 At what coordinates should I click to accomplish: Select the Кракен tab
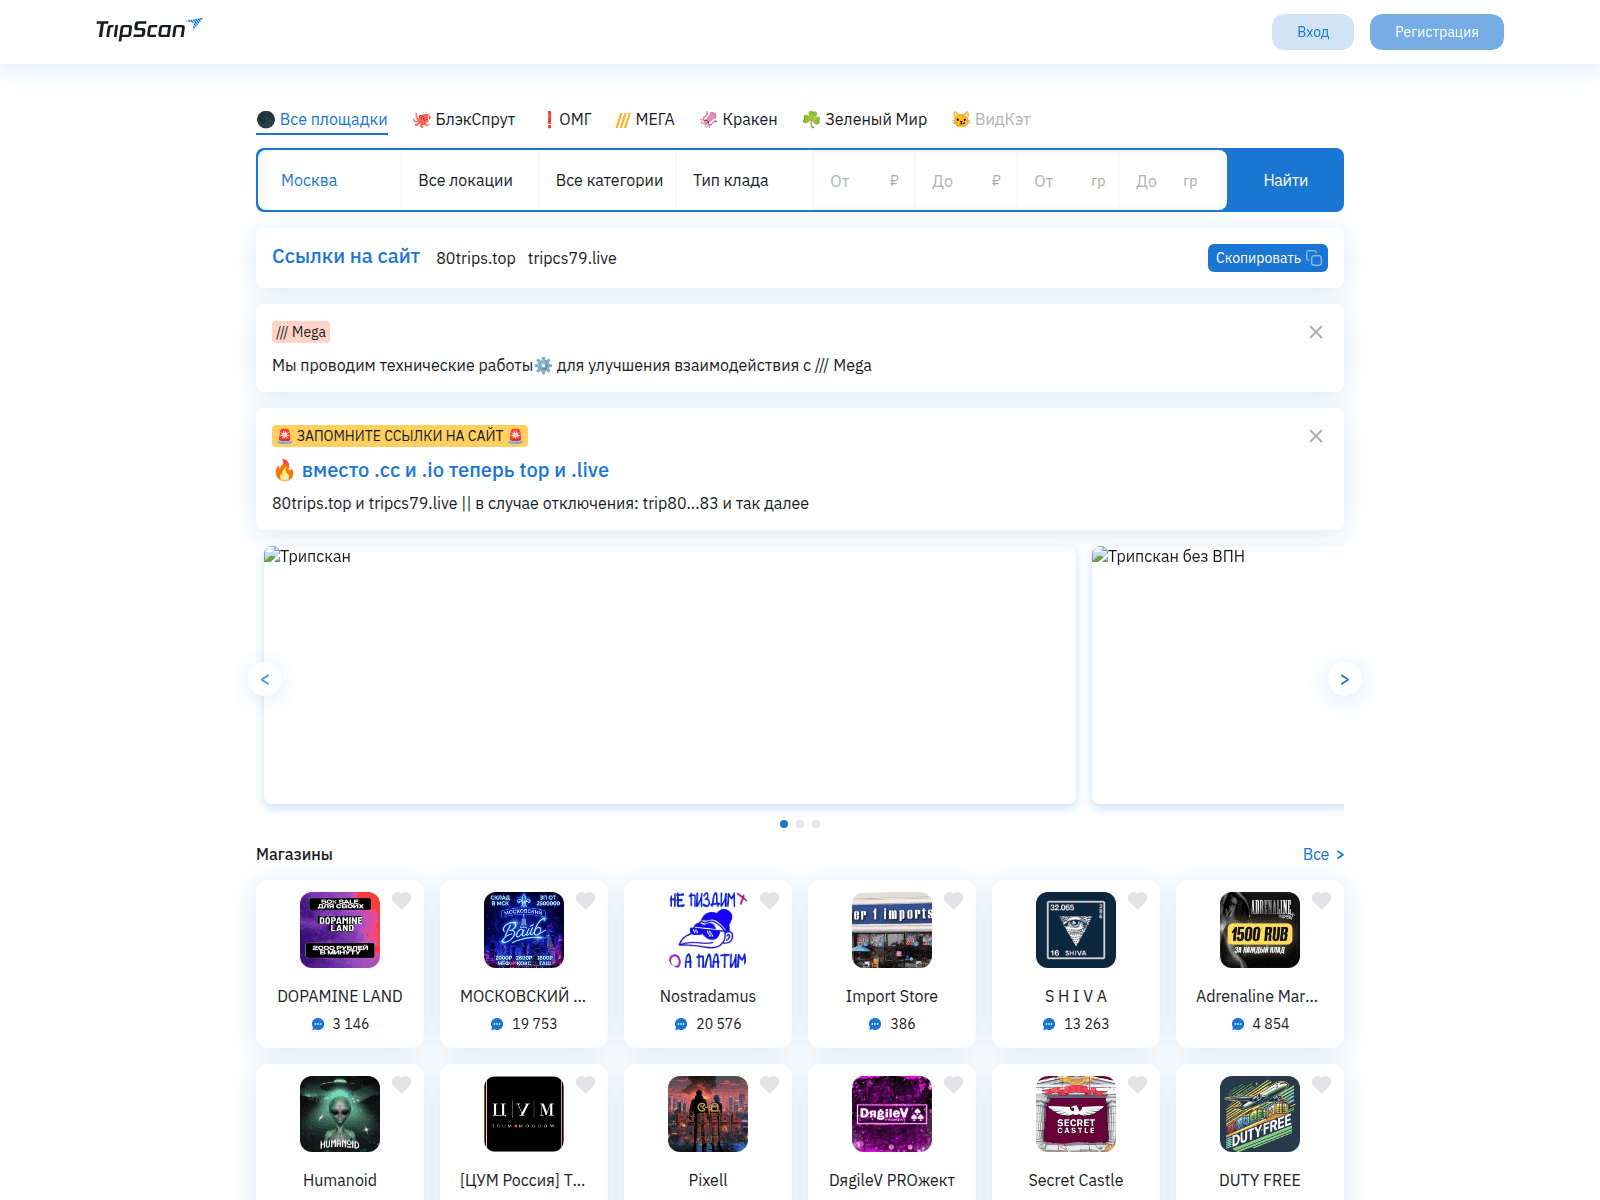[x=739, y=119]
